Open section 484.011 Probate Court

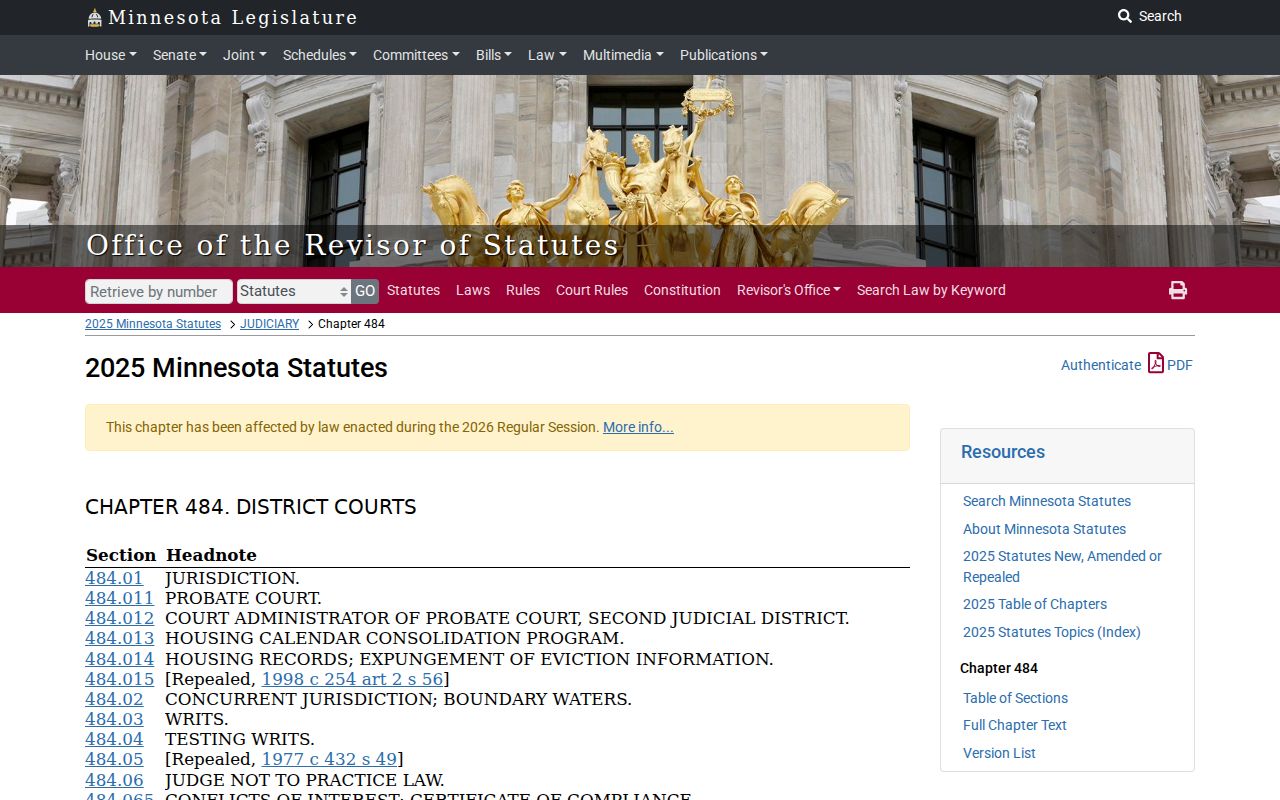pyautogui.click(x=120, y=598)
